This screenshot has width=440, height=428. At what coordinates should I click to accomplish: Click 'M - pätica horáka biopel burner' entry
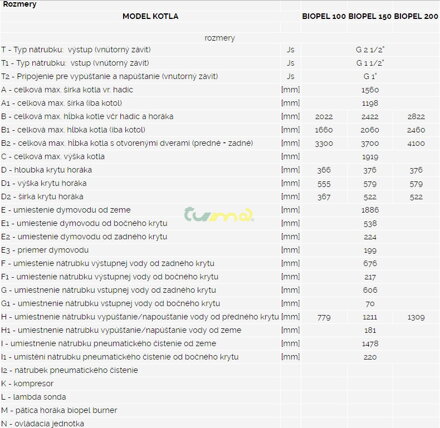pos(59,410)
